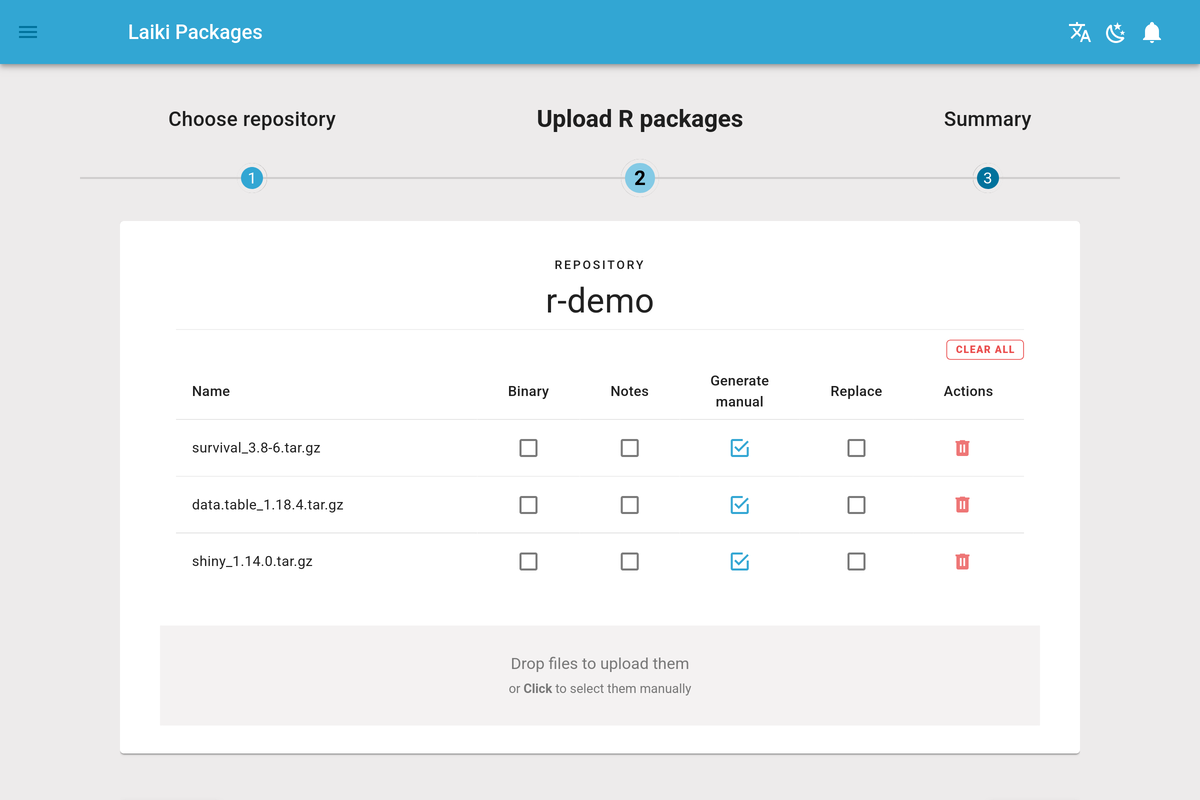Click the Summary step title

tap(987, 119)
